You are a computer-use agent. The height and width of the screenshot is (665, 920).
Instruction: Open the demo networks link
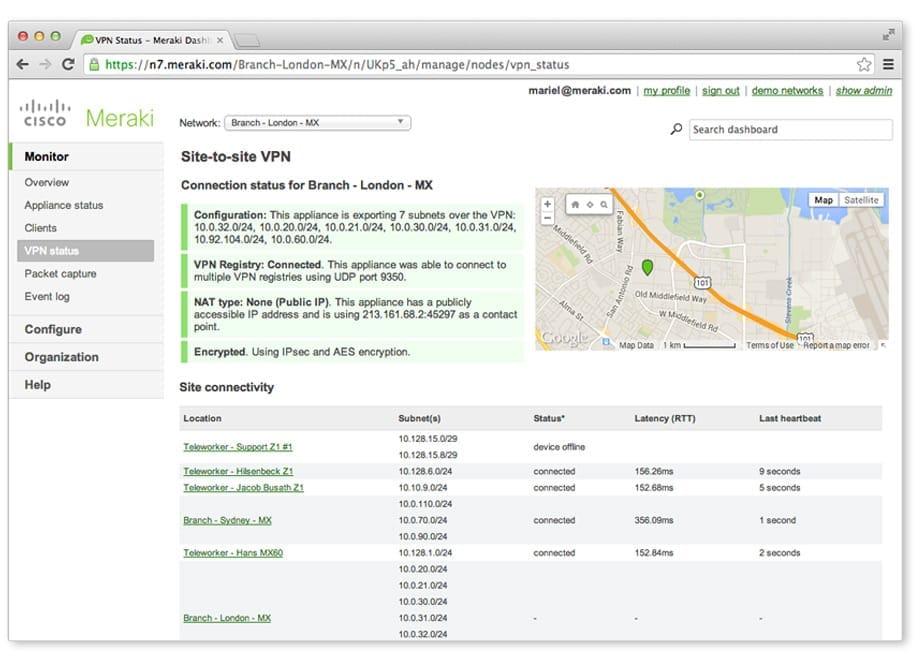click(x=787, y=90)
